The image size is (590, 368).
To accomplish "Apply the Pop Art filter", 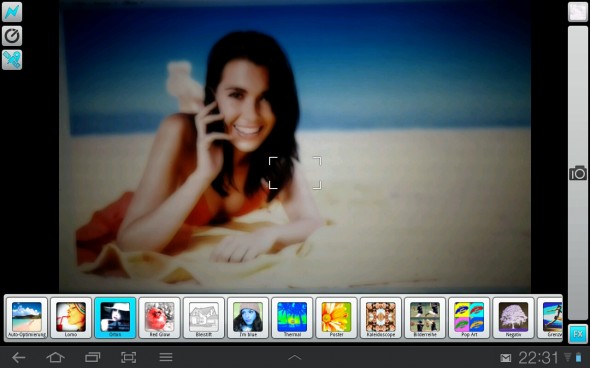I will click(469, 318).
